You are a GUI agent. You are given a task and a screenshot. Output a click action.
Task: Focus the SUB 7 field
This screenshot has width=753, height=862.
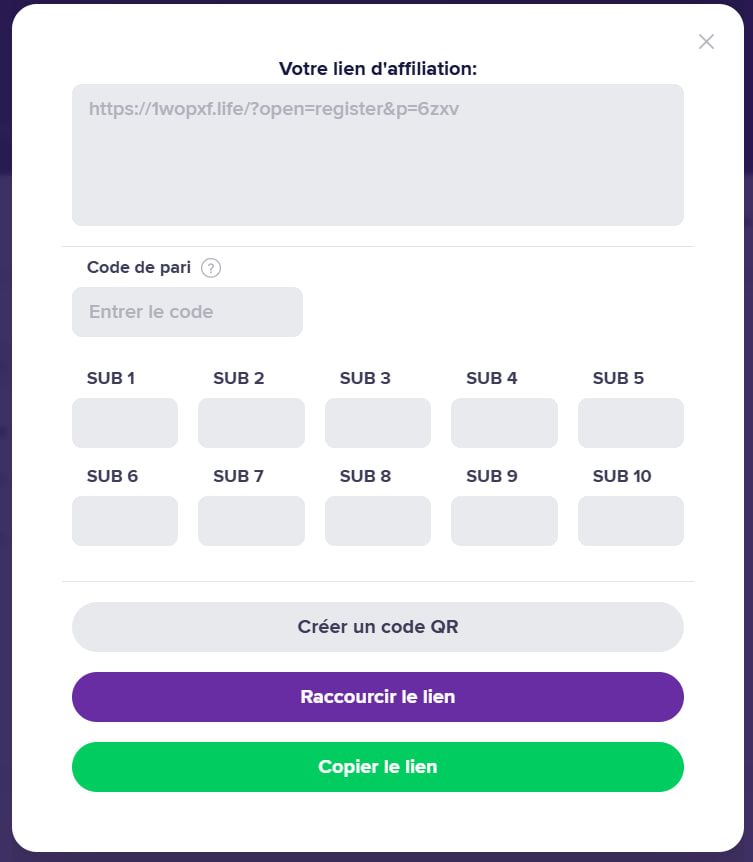point(251,521)
